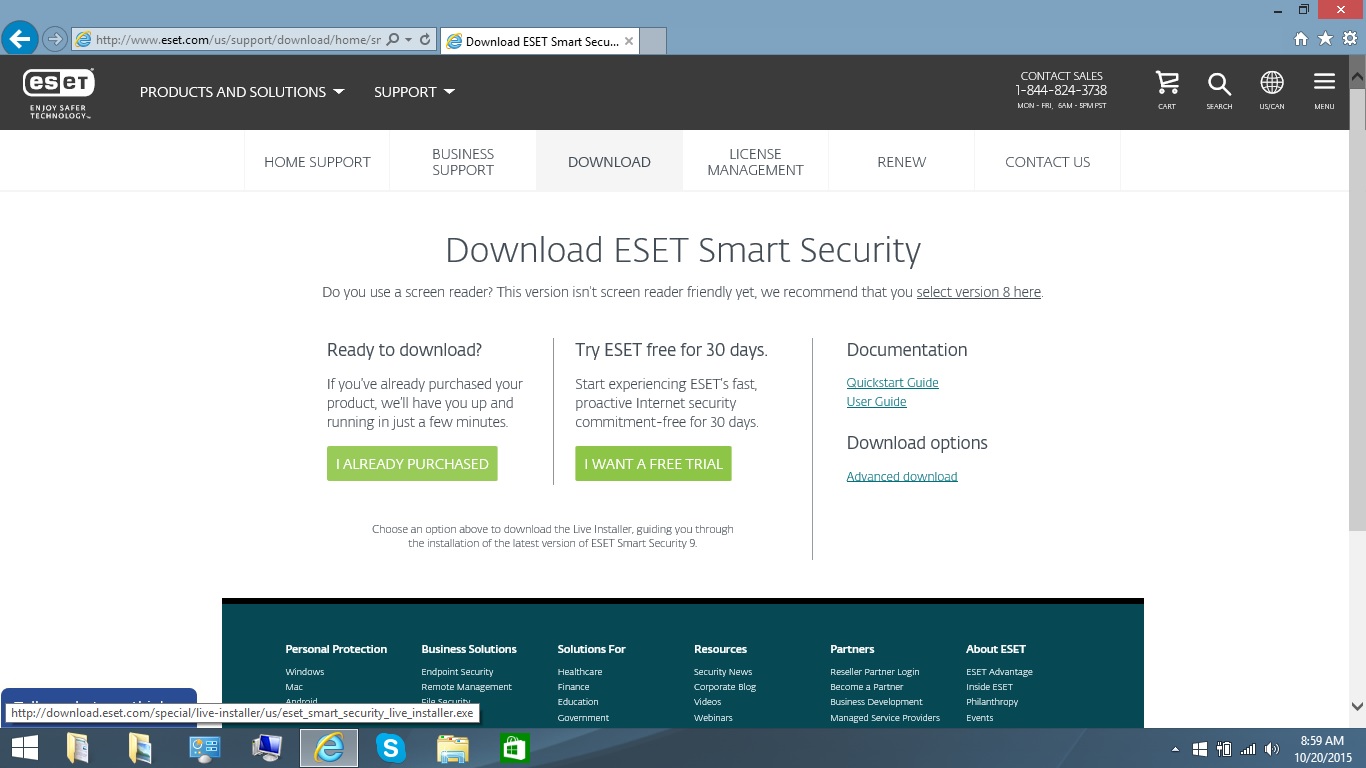Open the shopping Cart icon
Screen dimensions: 1366x768
[1167, 90]
